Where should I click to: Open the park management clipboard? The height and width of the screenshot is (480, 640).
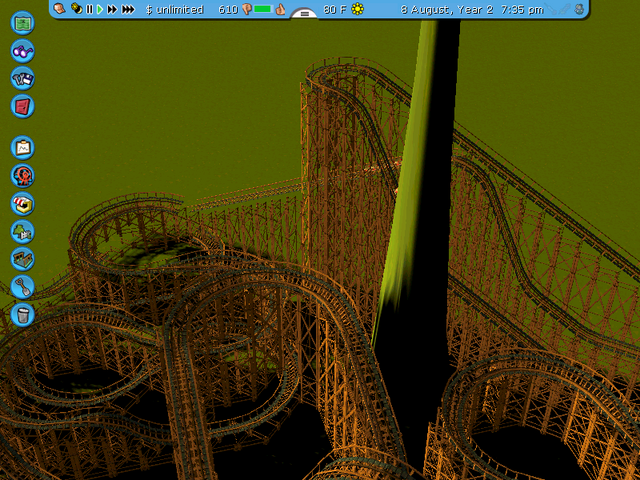click(22, 147)
